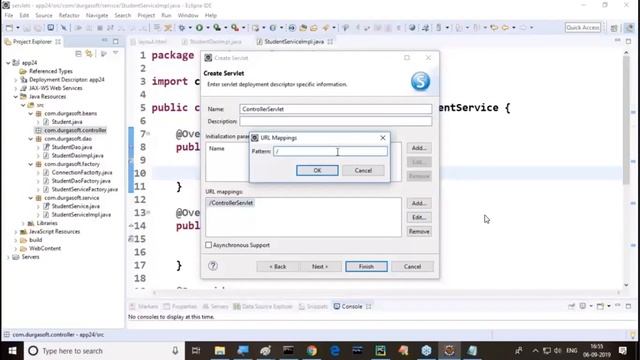
Task: Expand the Servers node
Action: [9, 257]
